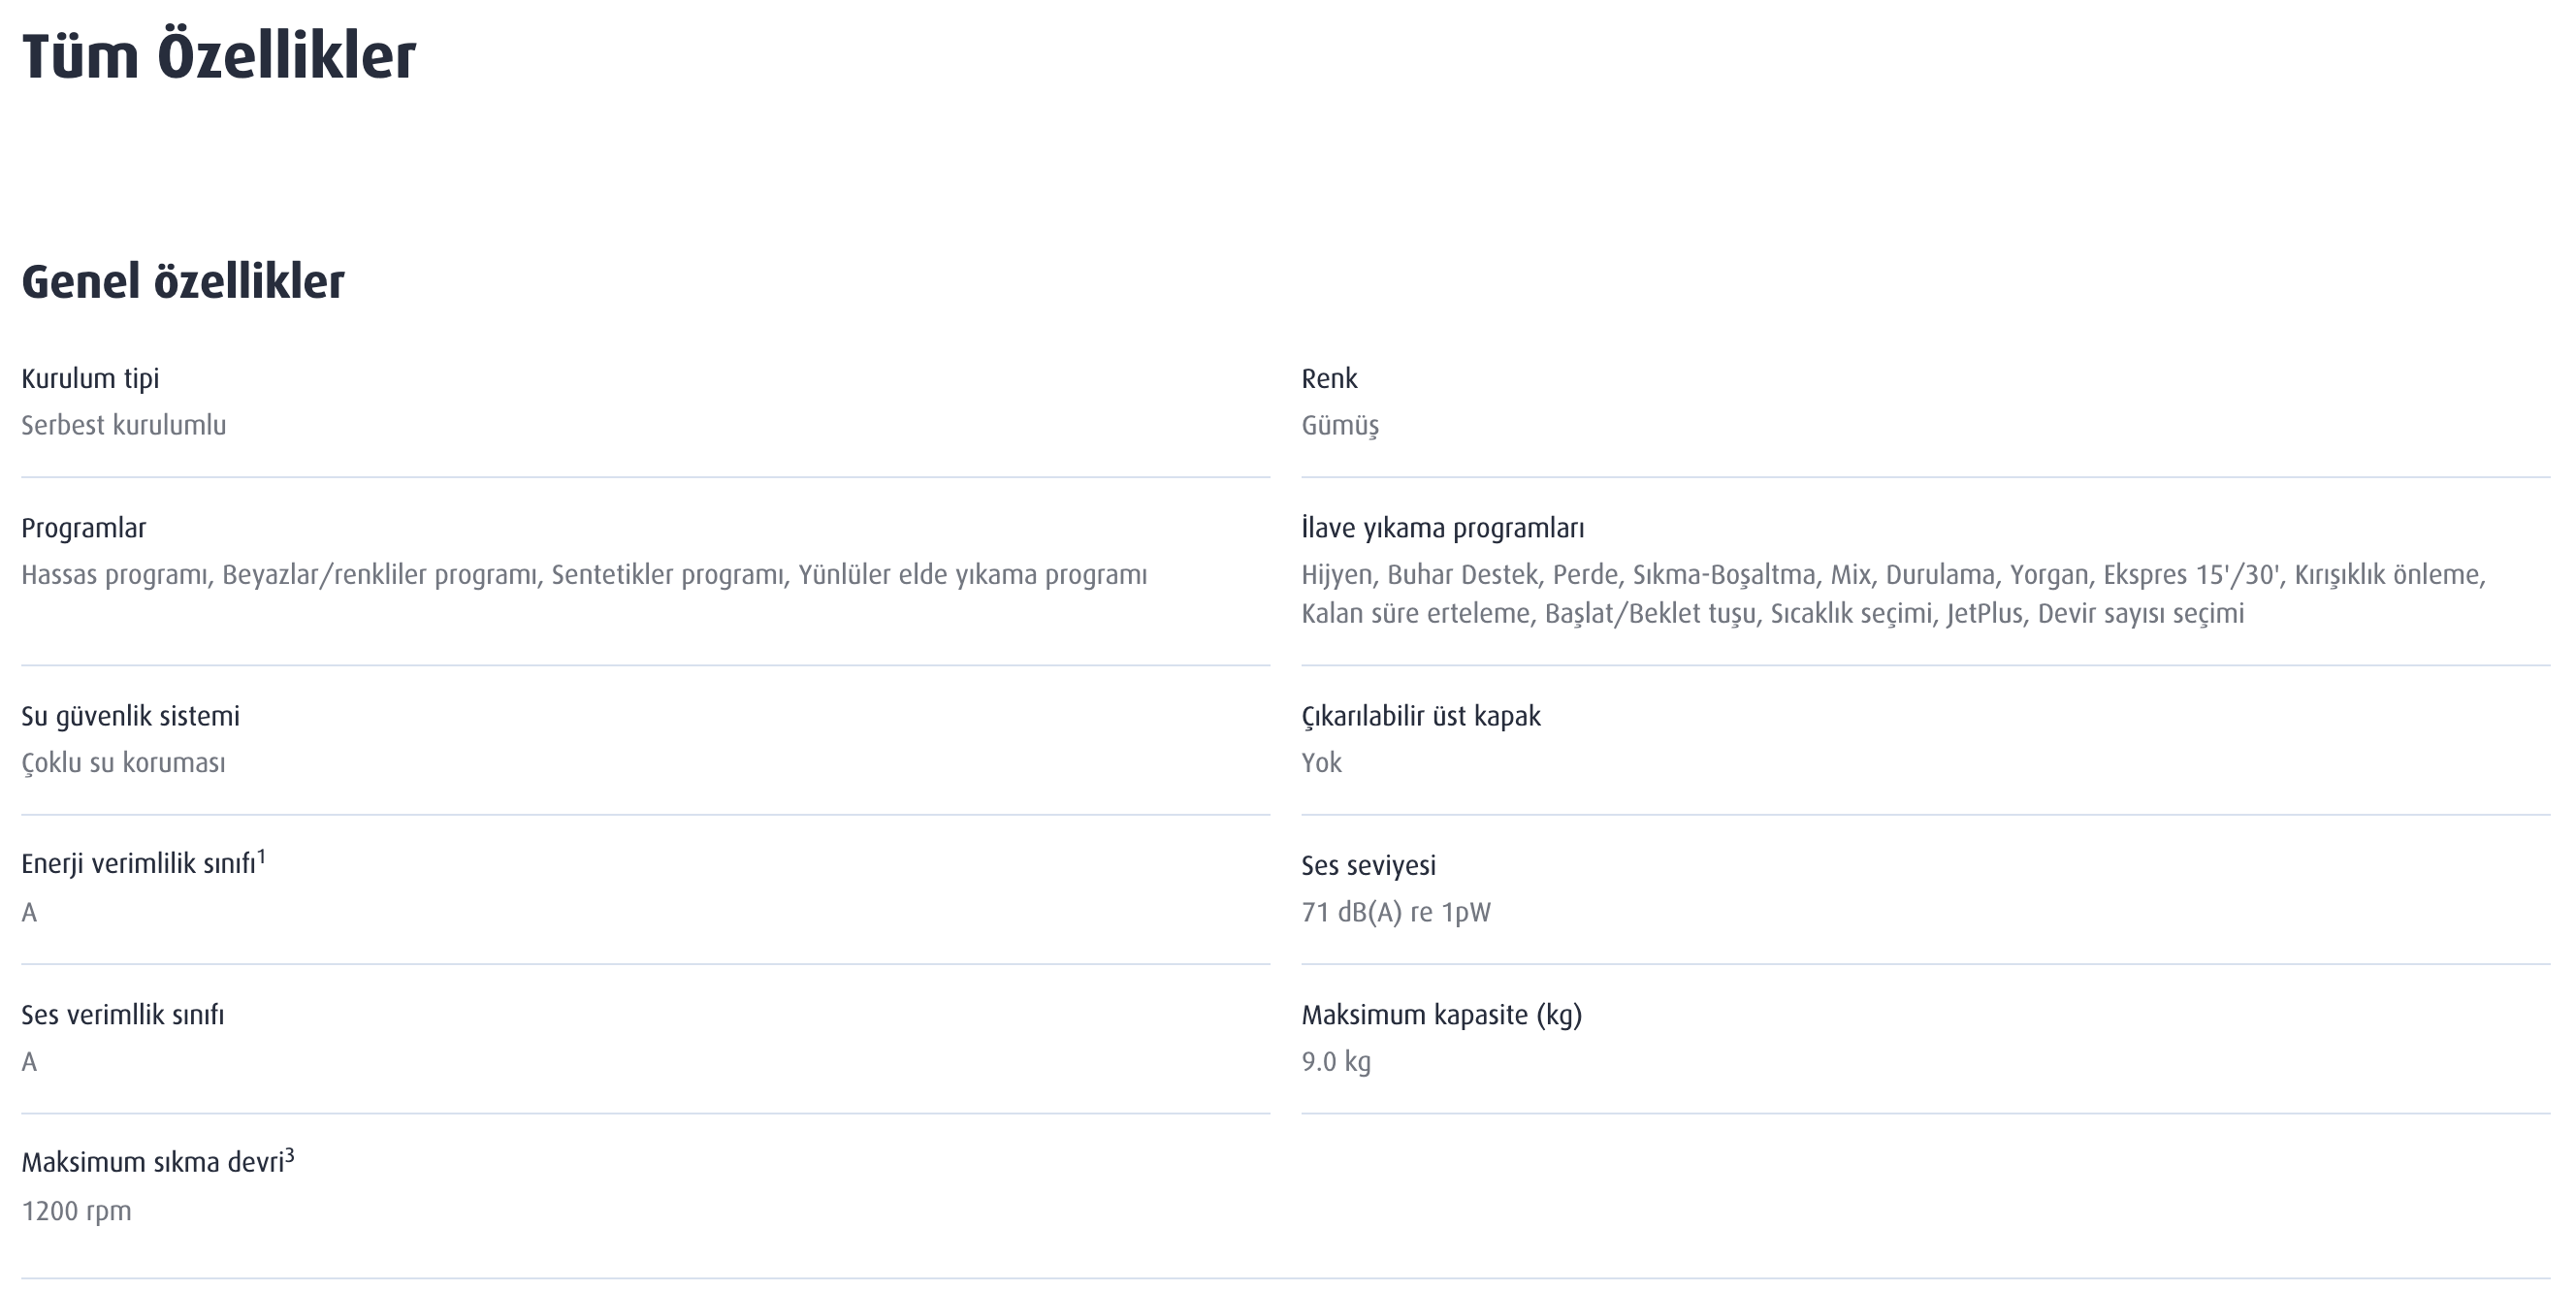The height and width of the screenshot is (1292, 2576).
Task: Select the İlave yıkama programları label
Action: click(1442, 528)
